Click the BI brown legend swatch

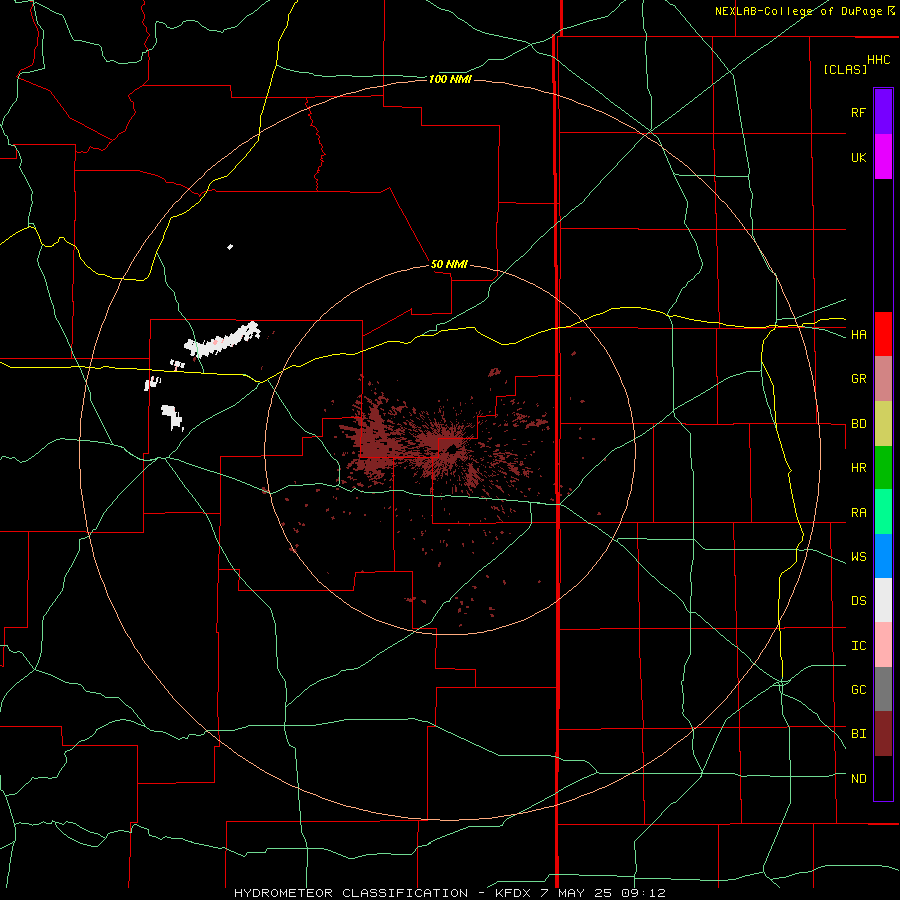(883, 734)
